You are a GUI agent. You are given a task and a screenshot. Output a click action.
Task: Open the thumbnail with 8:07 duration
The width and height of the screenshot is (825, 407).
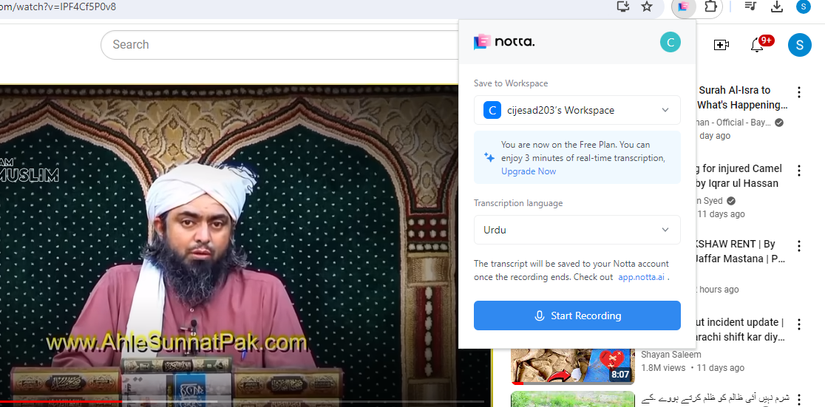(573, 367)
